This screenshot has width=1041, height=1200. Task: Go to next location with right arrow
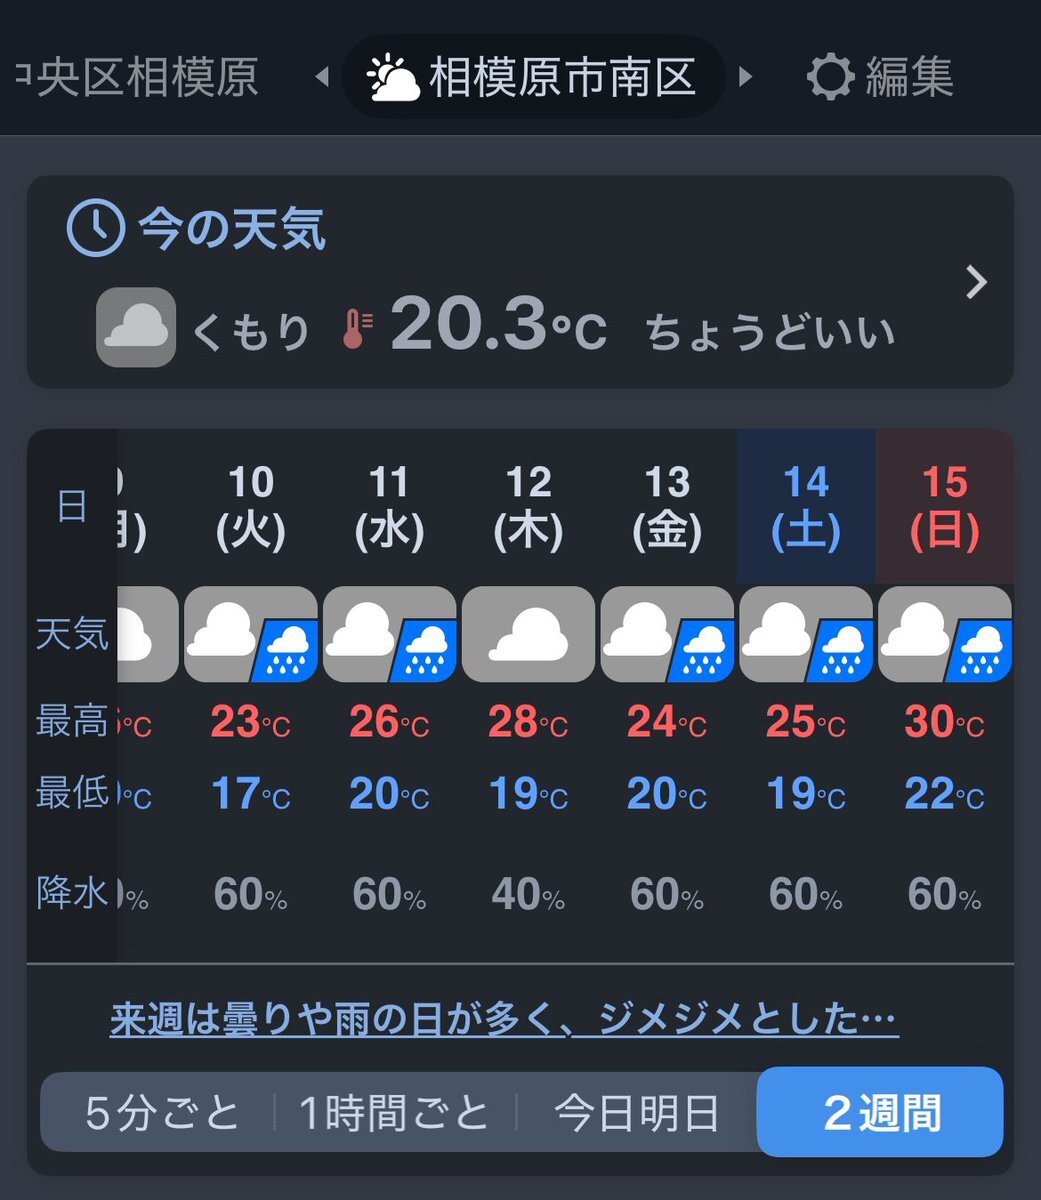coord(745,77)
